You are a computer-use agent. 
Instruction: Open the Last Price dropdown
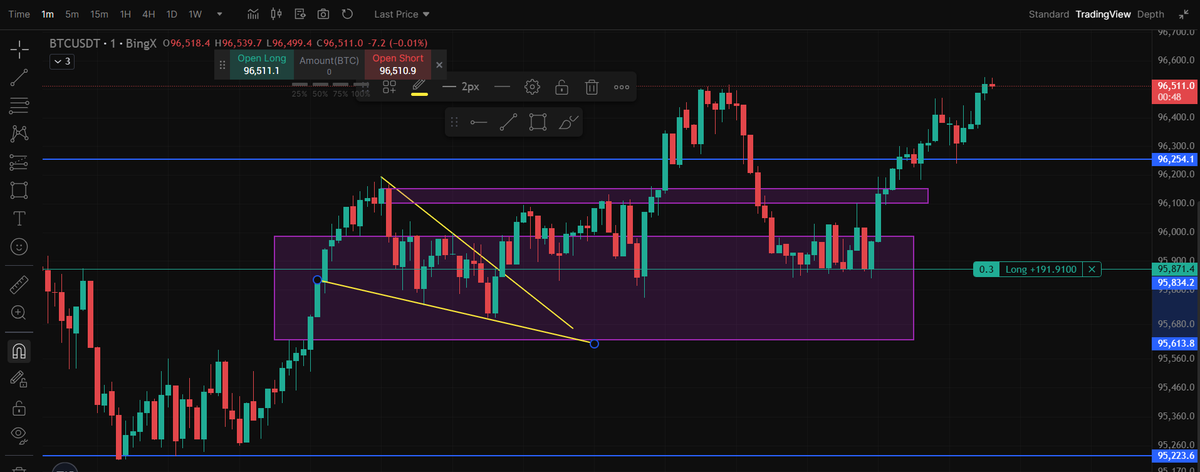[401, 15]
